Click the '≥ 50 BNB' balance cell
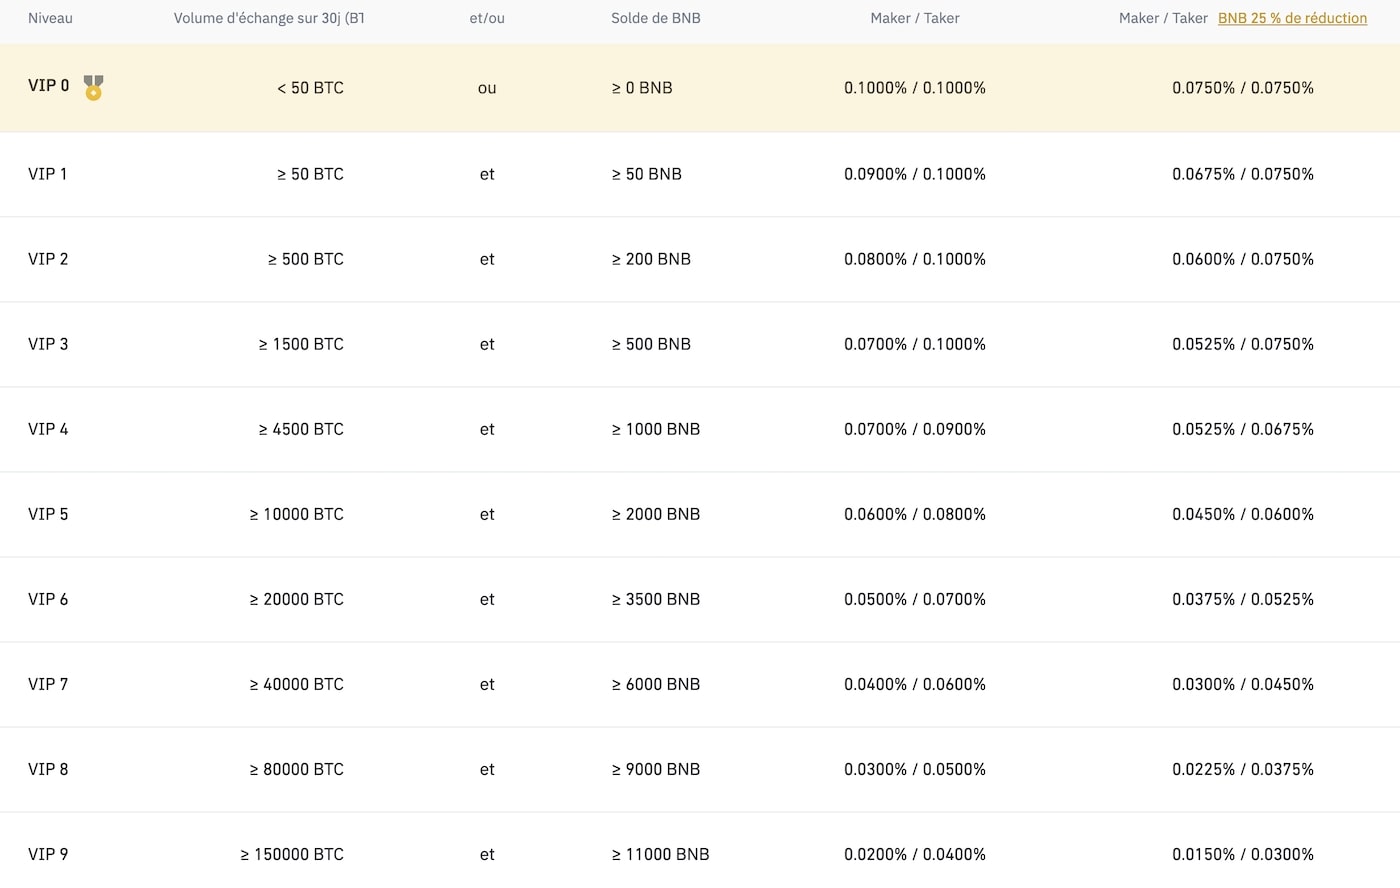This screenshot has width=1400, height=888. coord(647,174)
